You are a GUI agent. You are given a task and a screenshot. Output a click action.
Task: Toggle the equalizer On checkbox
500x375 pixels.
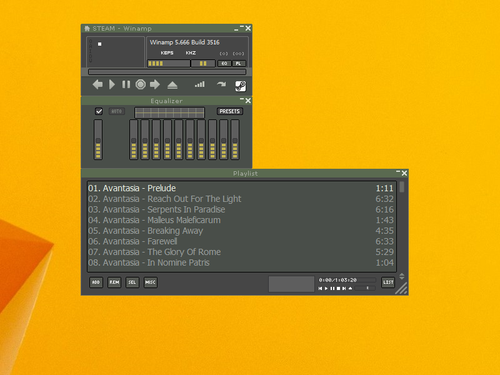[x=99, y=111]
